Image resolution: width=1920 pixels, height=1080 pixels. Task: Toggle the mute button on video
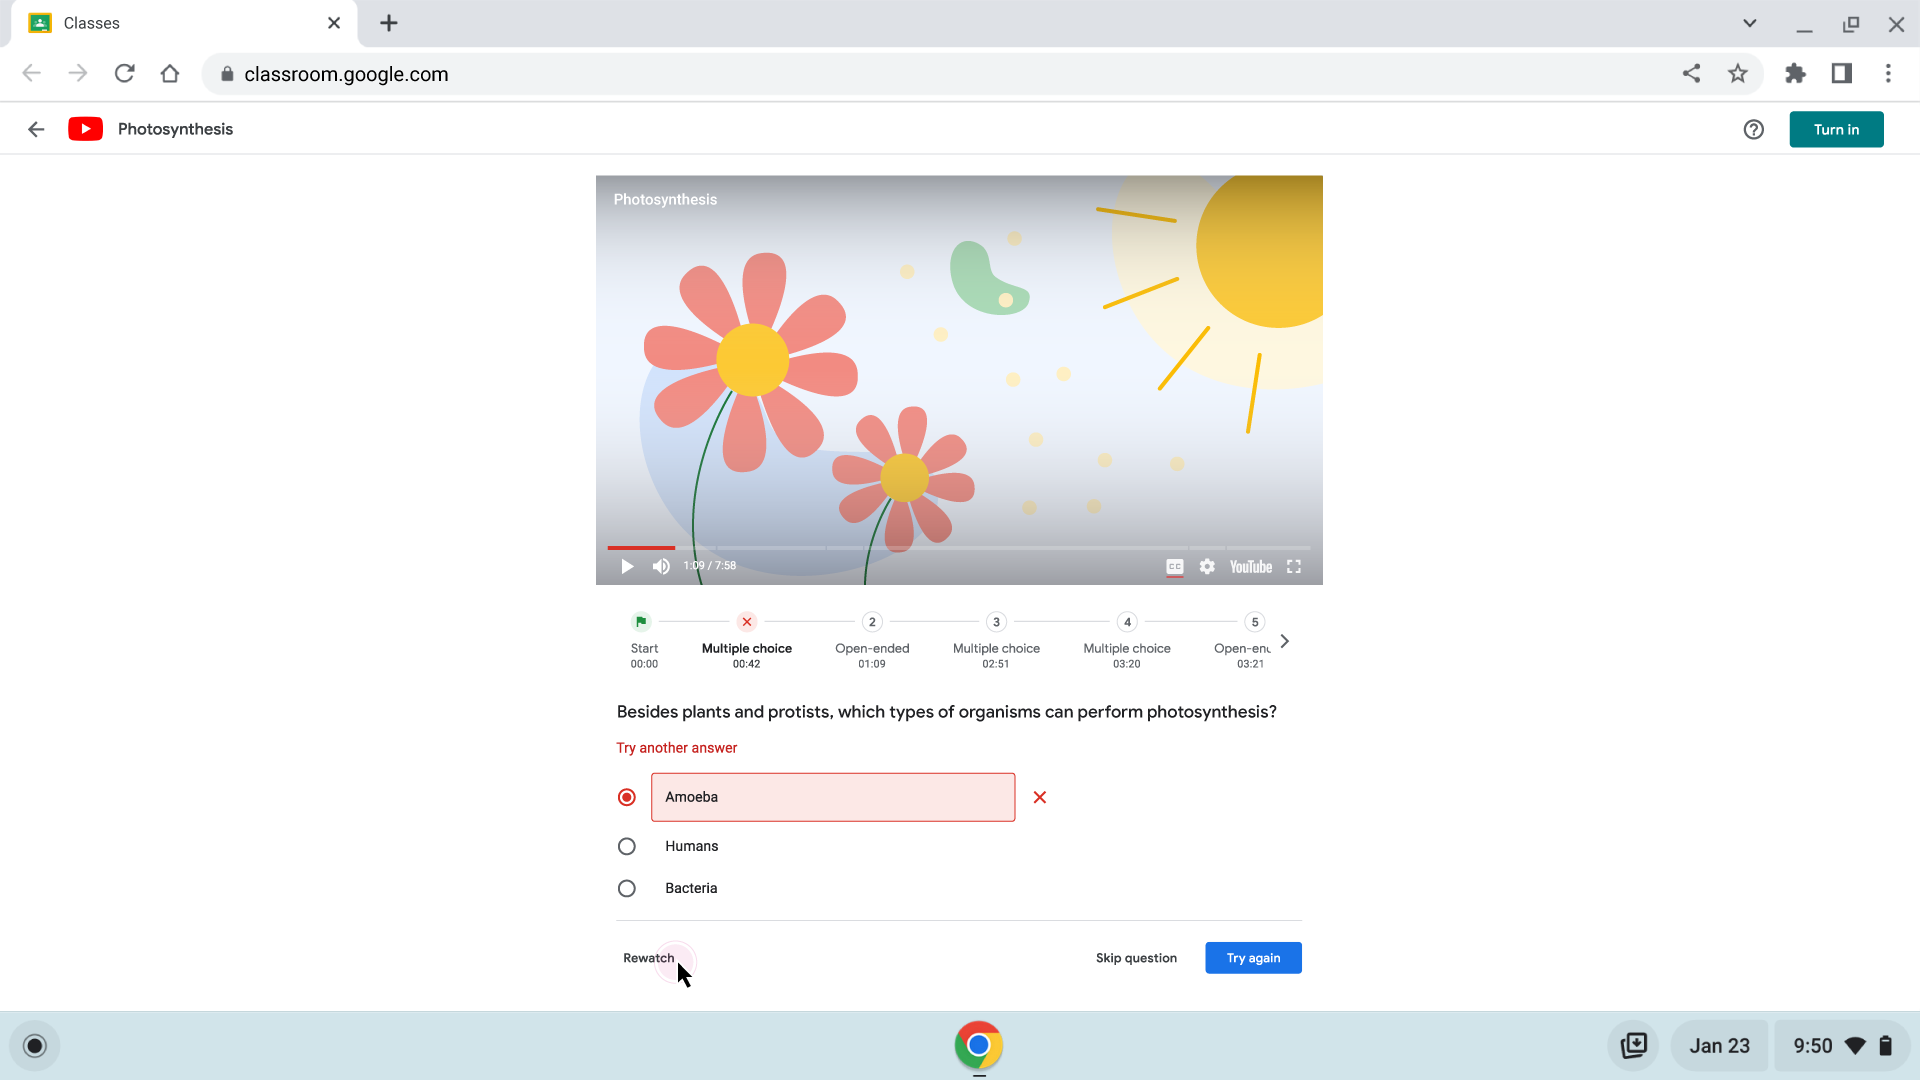click(661, 566)
